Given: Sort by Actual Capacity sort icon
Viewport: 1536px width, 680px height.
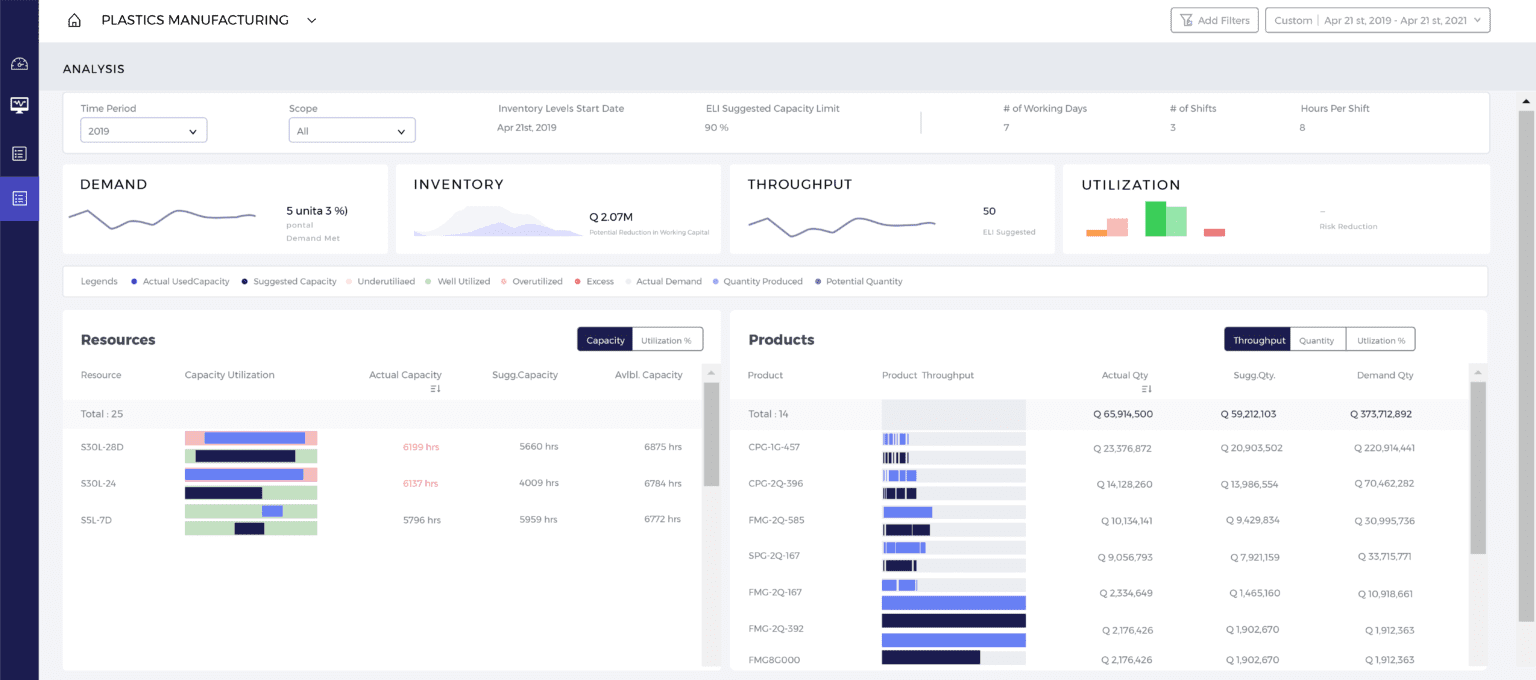Looking at the screenshot, I should pyautogui.click(x=435, y=388).
